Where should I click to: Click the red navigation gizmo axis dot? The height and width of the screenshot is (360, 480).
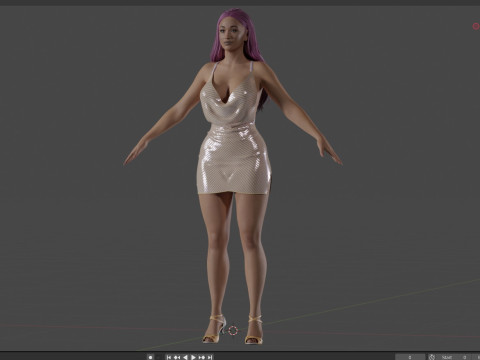click(476, 26)
